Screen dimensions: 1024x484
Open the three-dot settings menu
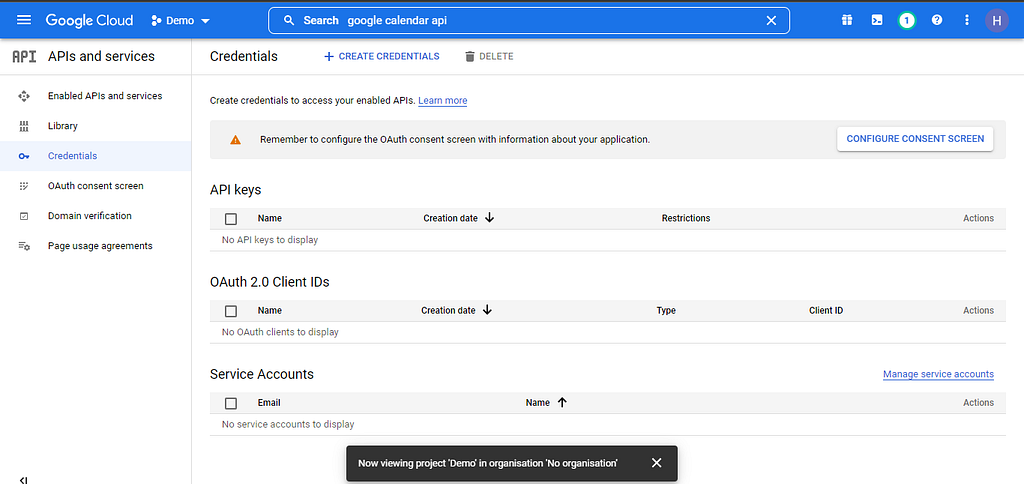coord(967,20)
